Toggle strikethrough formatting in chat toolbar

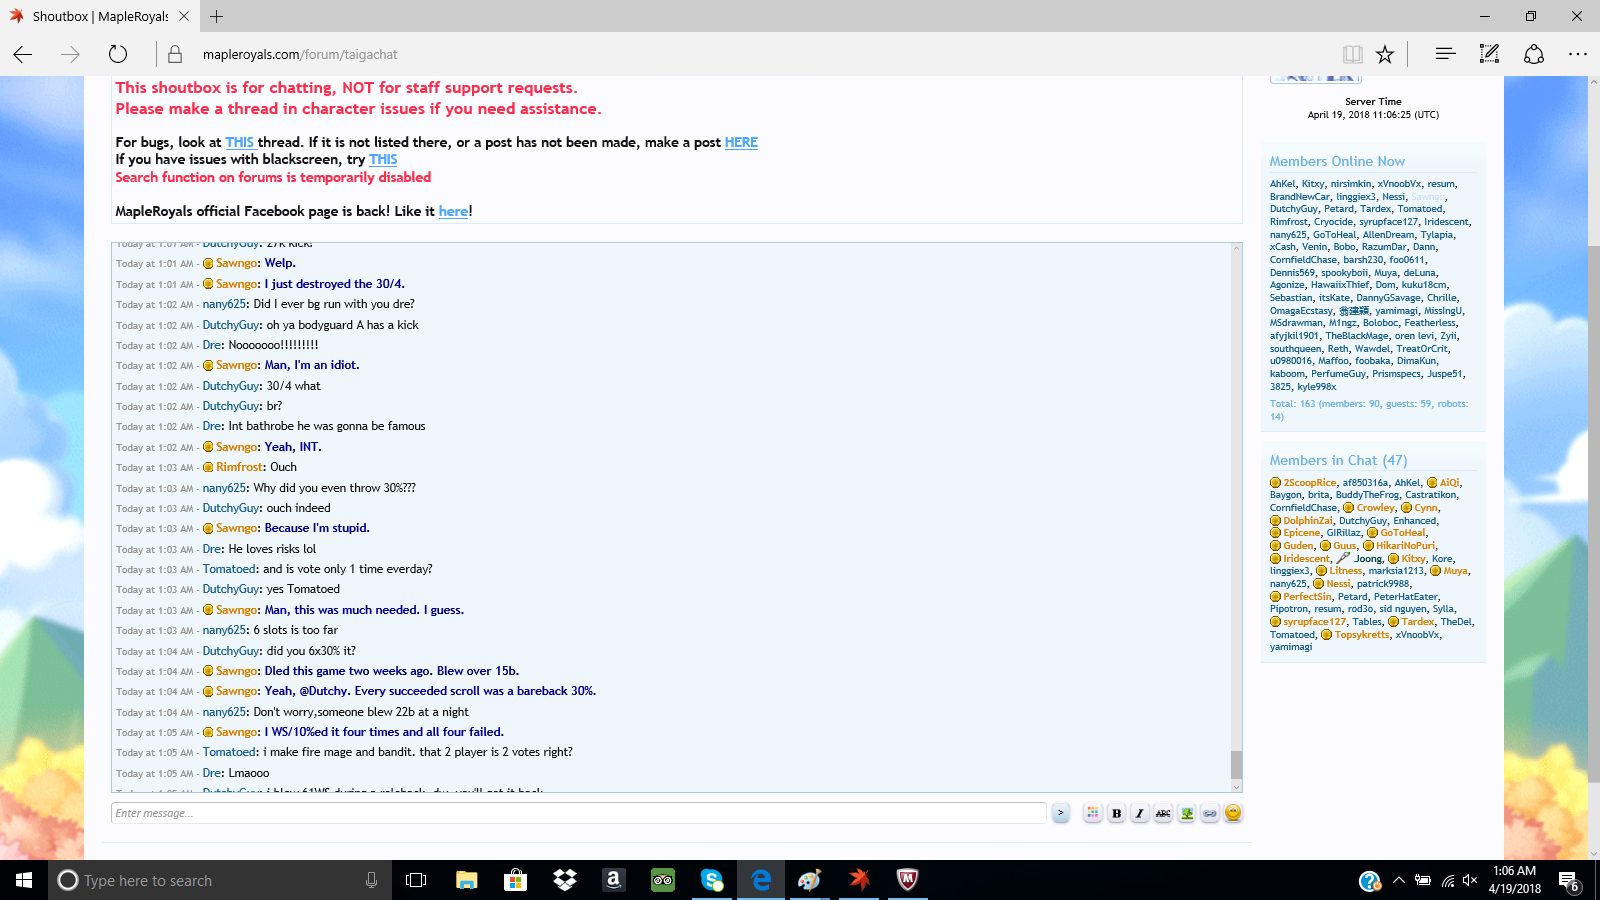point(1163,813)
